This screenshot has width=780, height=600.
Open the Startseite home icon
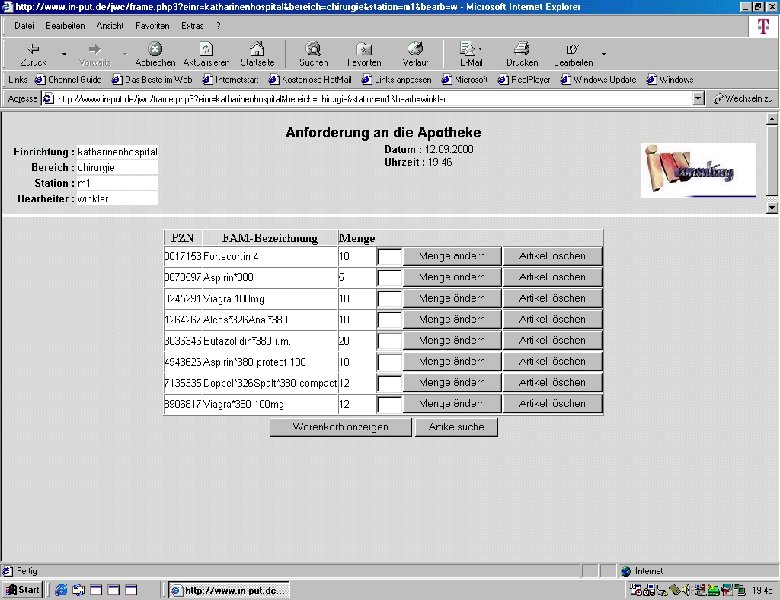coord(257,54)
